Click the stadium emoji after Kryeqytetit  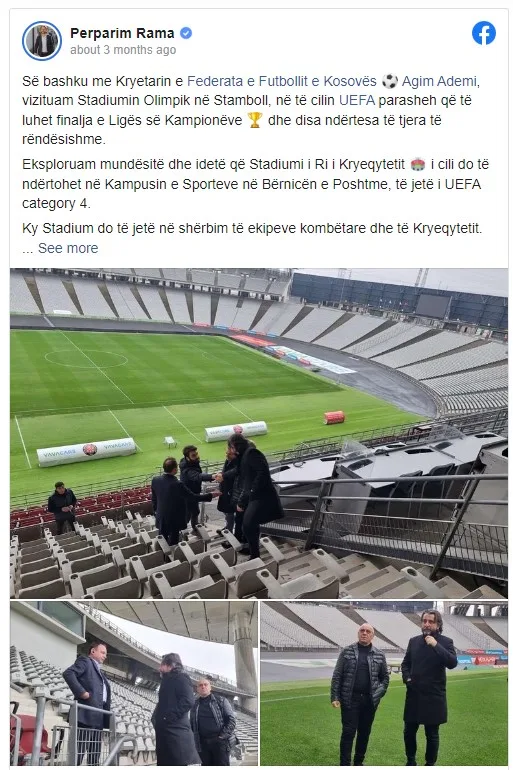[418, 165]
